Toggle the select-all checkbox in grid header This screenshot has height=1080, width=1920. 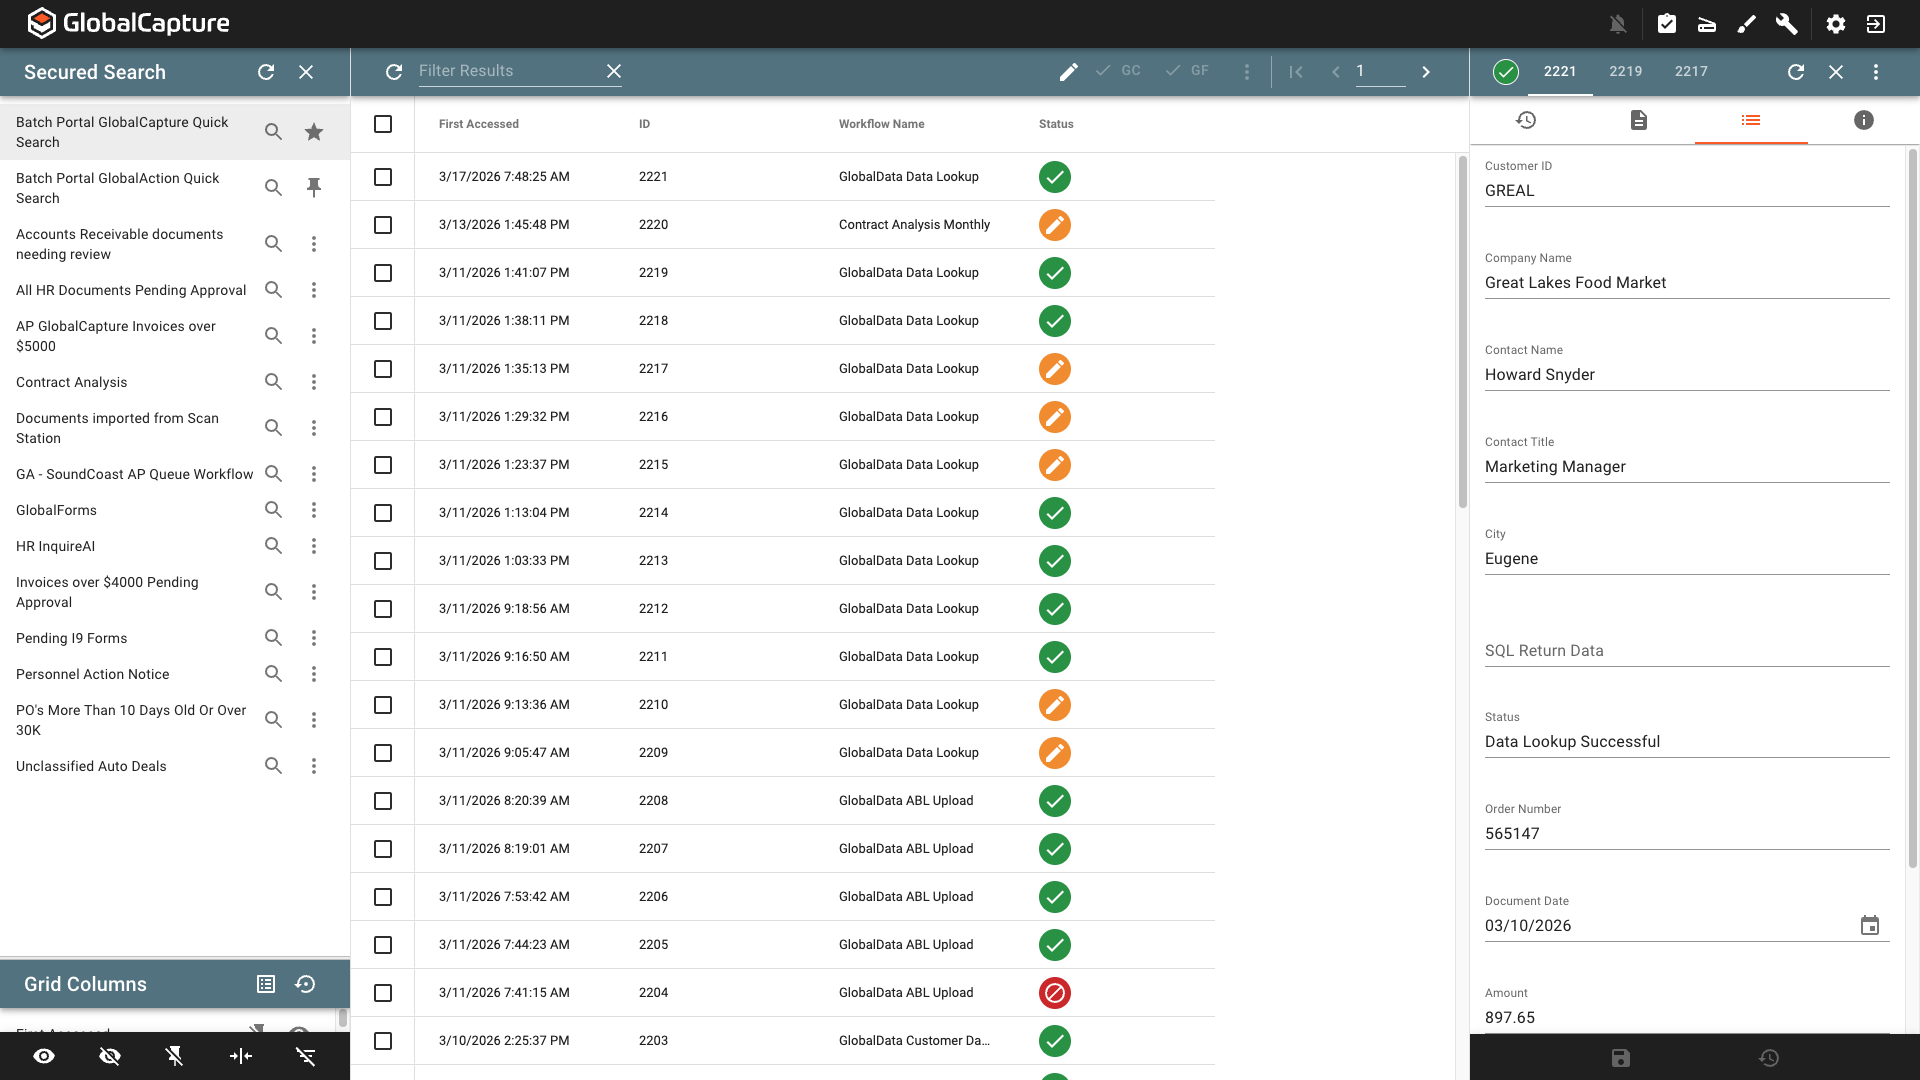tap(383, 124)
